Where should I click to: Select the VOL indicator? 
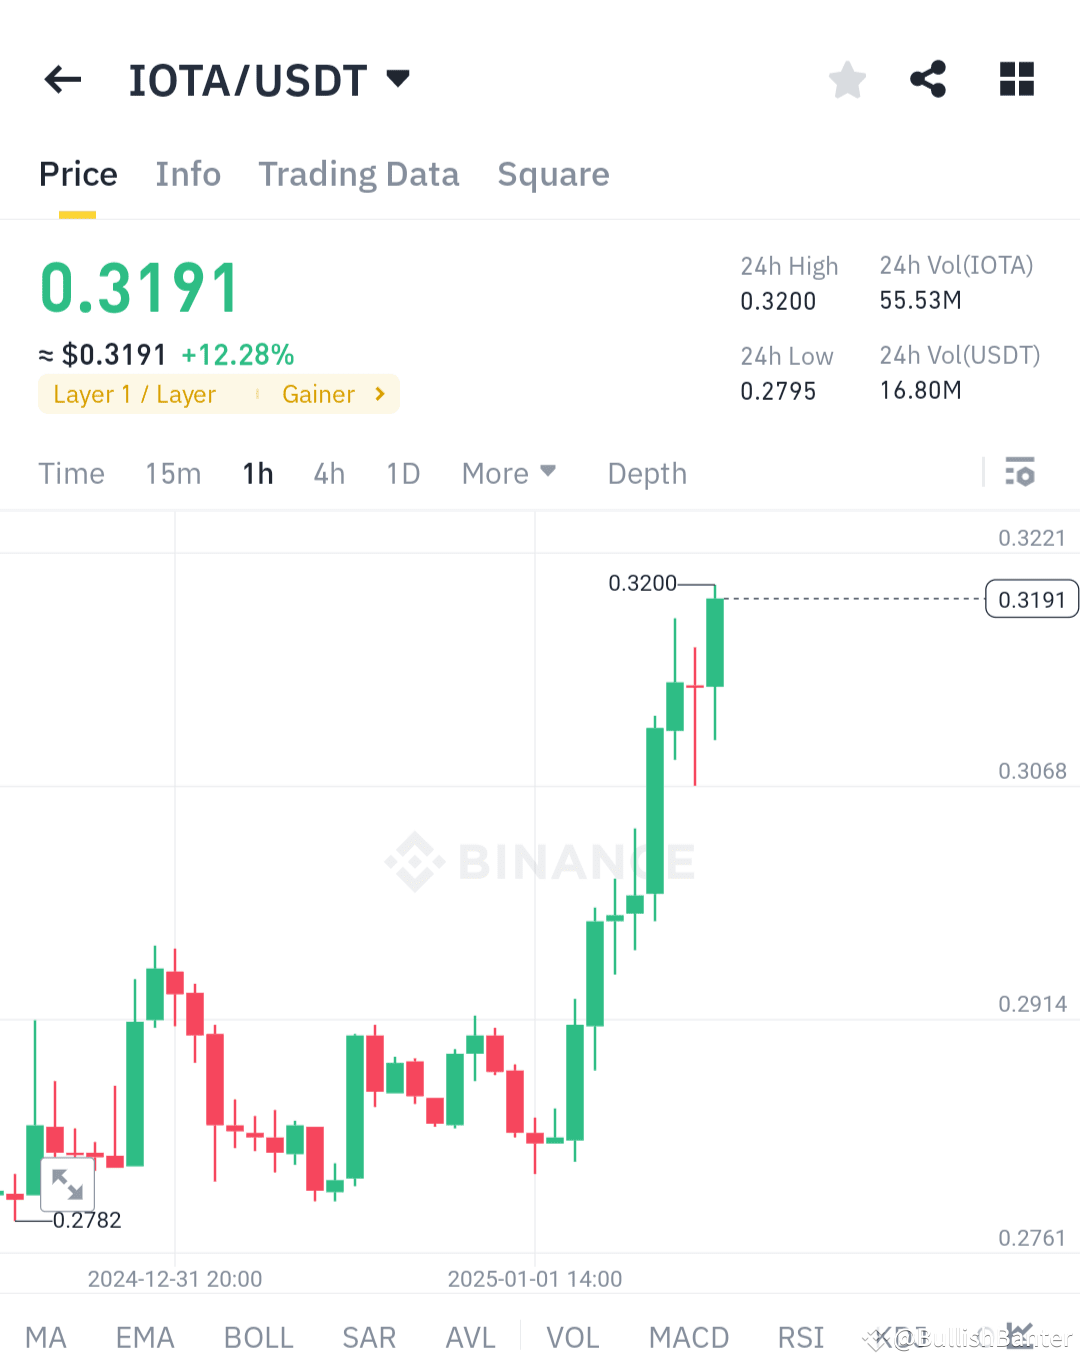[571, 1337]
